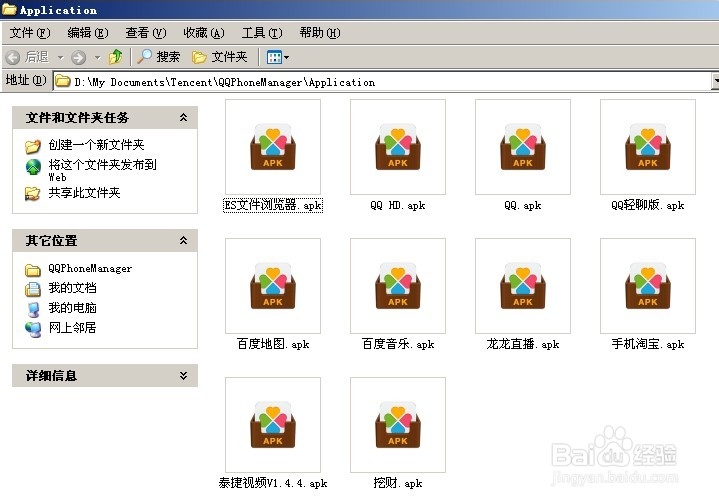Open the 我的文档 link
This screenshot has width=719, height=503.
point(72,288)
